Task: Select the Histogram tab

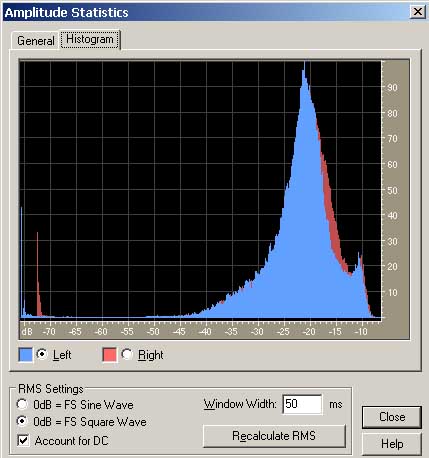Action: pos(90,39)
